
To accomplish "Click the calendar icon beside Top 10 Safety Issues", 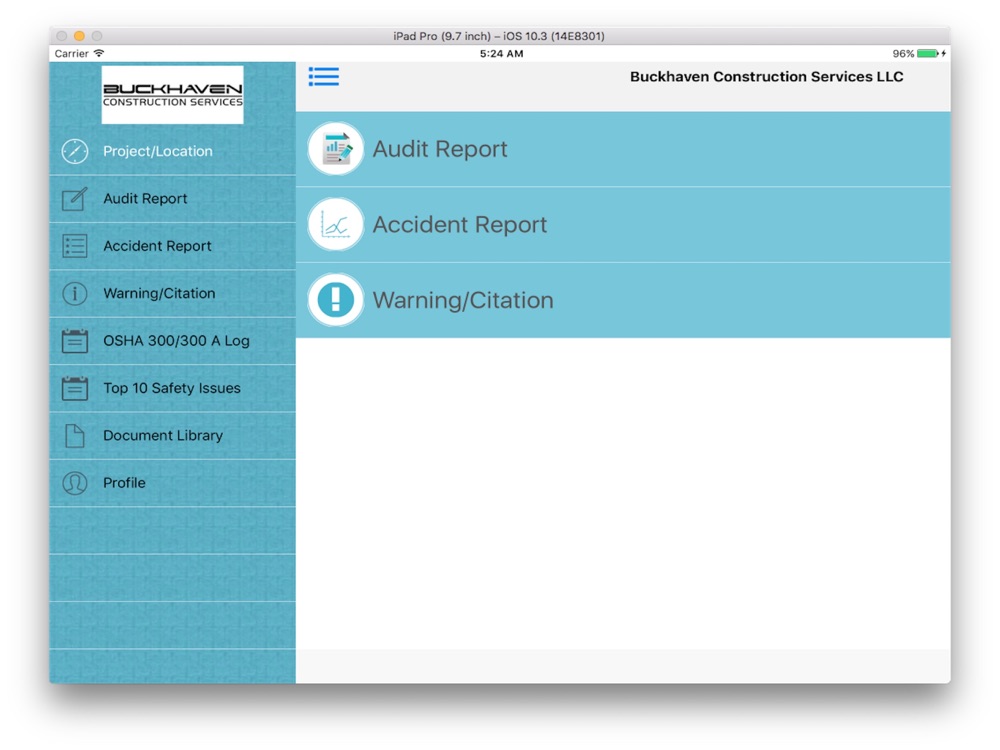I will click(x=75, y=388).
